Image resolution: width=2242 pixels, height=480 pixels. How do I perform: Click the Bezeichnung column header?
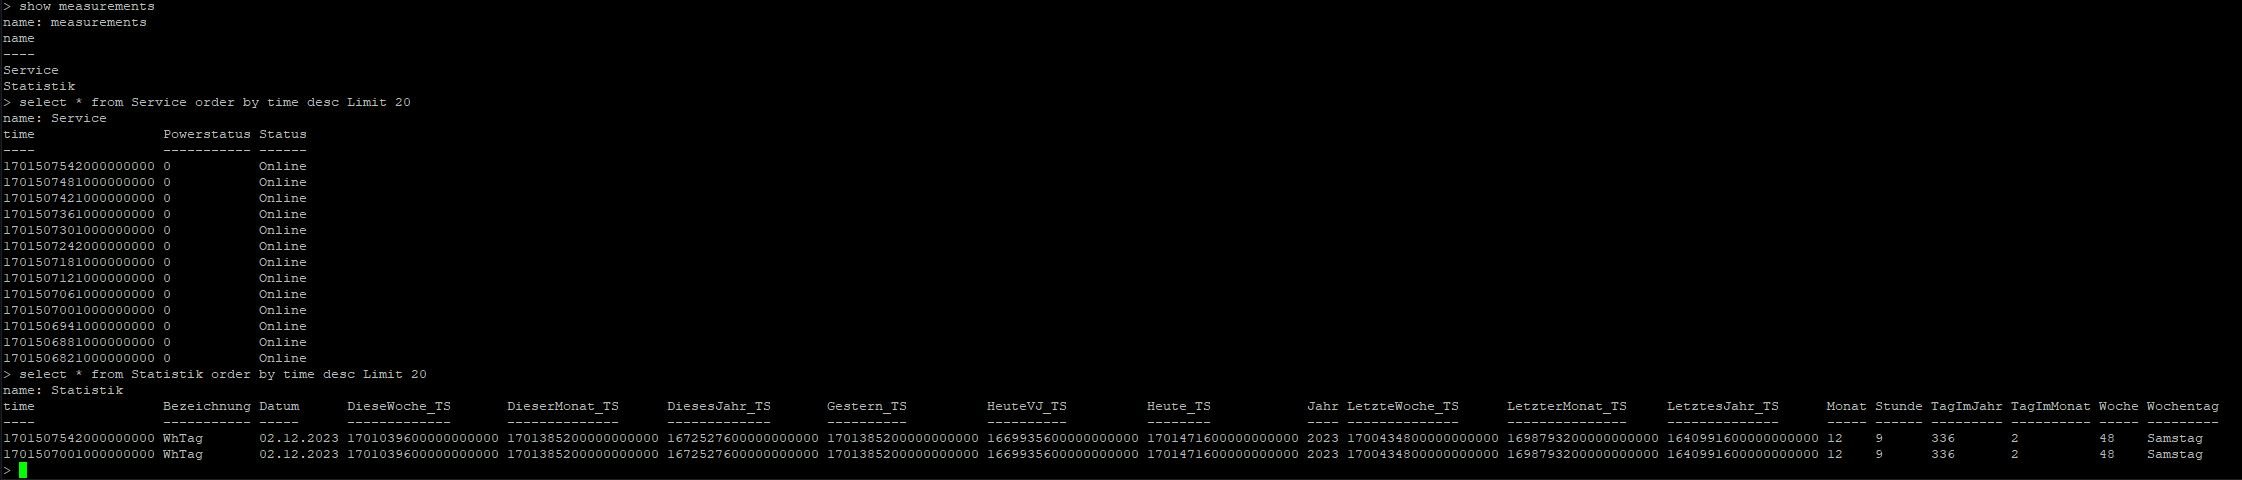point(207,406)
